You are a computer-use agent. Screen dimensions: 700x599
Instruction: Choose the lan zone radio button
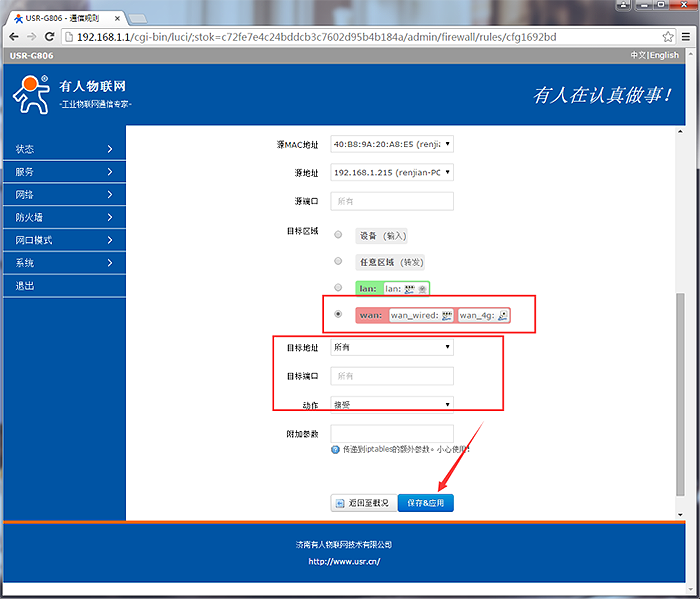[338, 288]
